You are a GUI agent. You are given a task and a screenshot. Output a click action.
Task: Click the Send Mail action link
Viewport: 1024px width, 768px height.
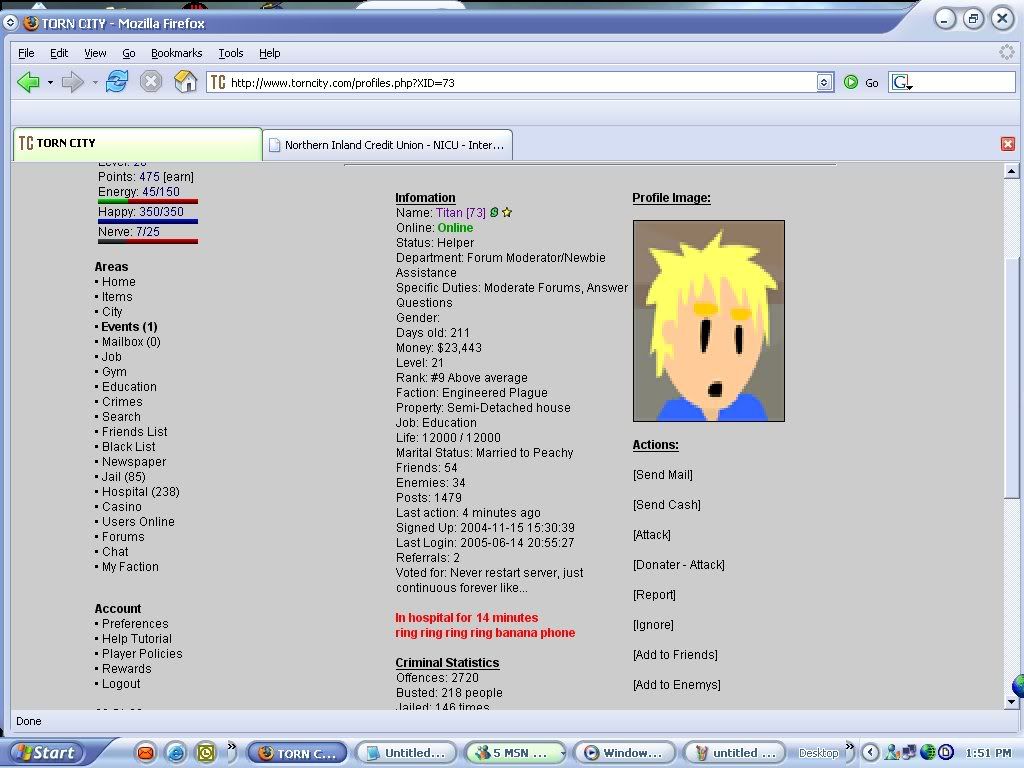tap(662, 475)
